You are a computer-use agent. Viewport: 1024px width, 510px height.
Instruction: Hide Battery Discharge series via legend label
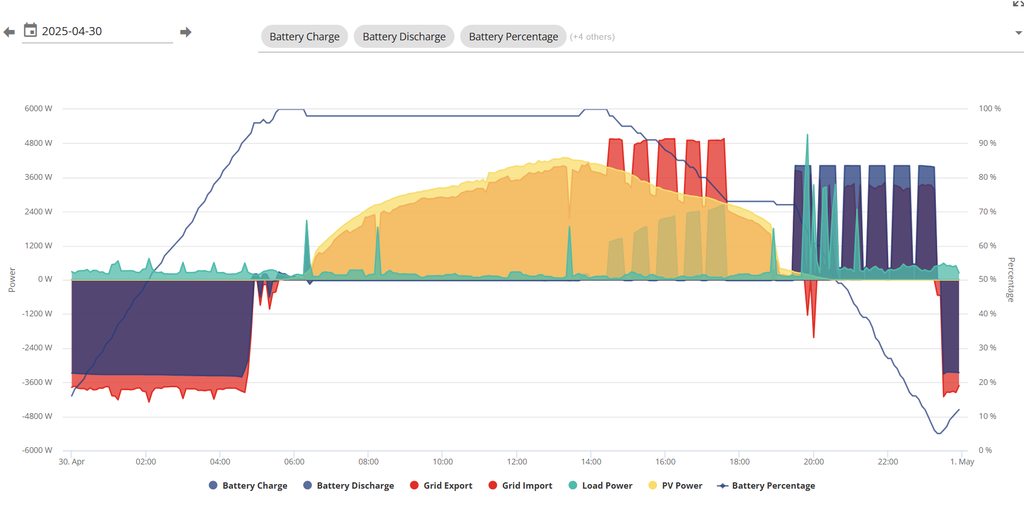[x=354, y=486]
